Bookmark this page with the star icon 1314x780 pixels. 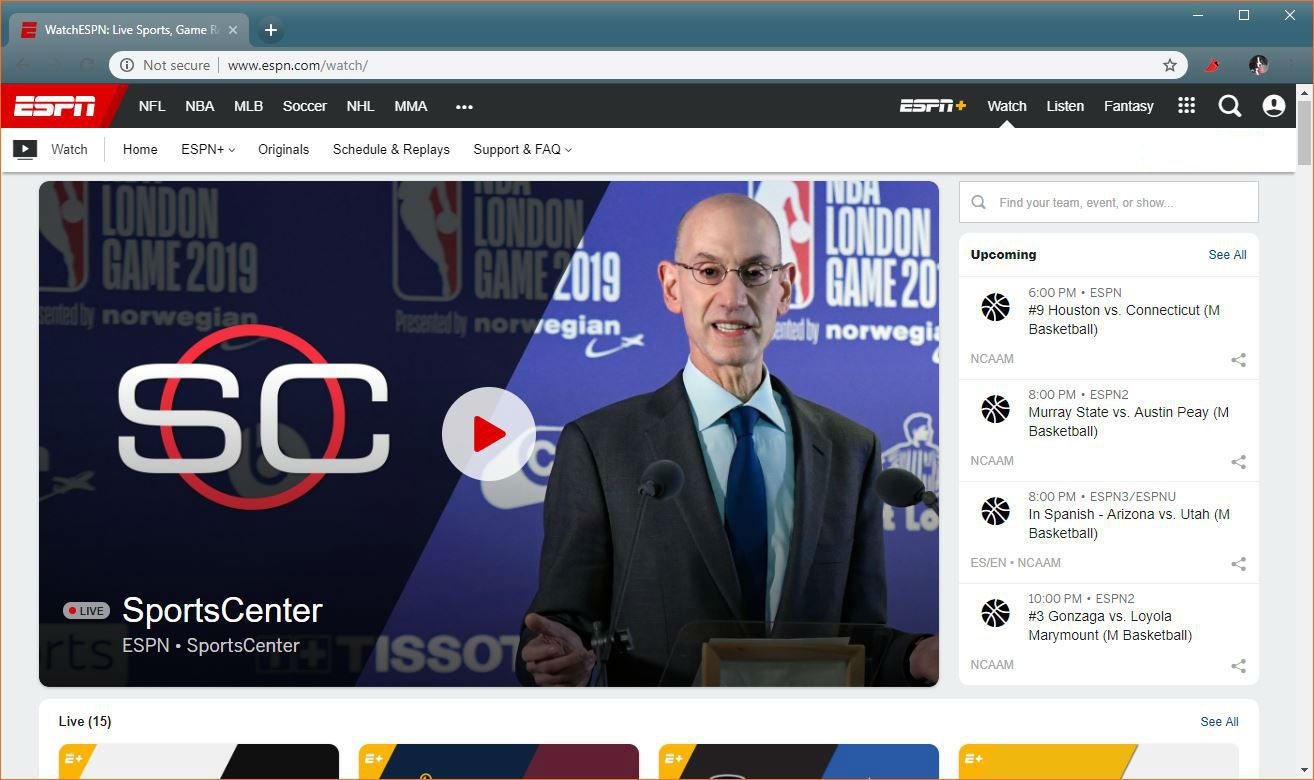pos(1170,65)
